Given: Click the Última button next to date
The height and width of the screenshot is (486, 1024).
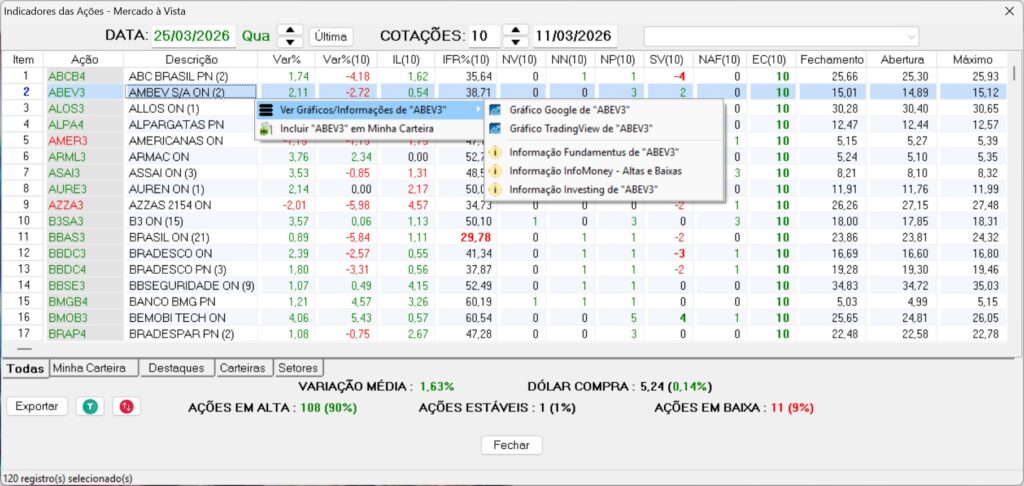Looking at the screenshot, I should pos(331,36).
